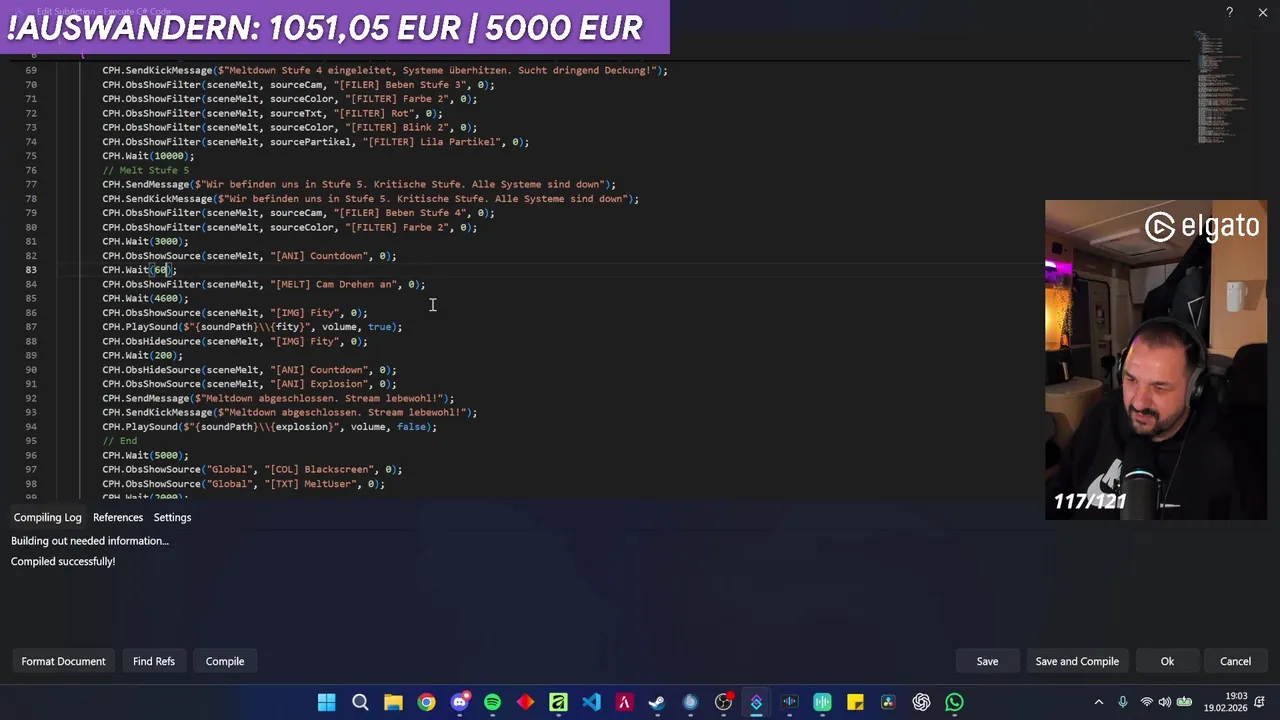
Task: Click the battery tray icon
Action: 1185,702
